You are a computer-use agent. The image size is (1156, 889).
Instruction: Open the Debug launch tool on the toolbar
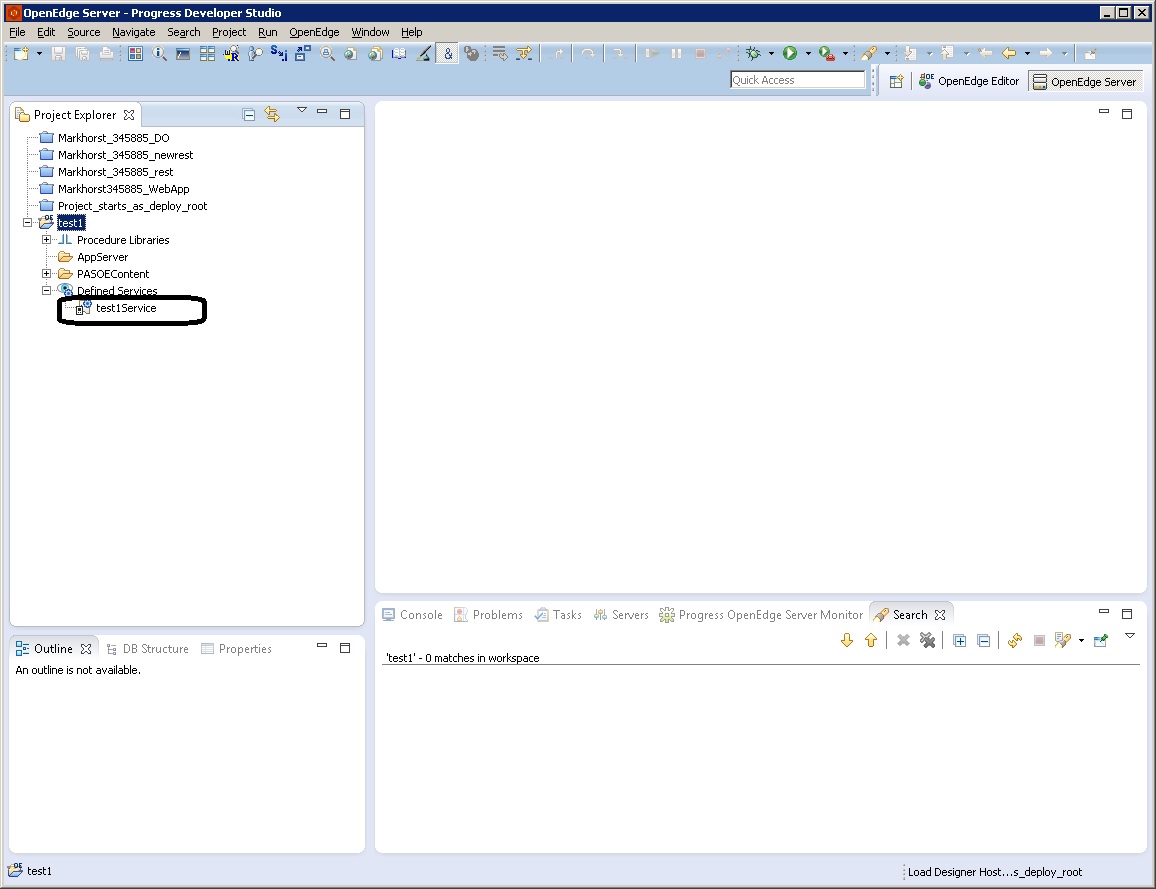[x=757, y=53]
